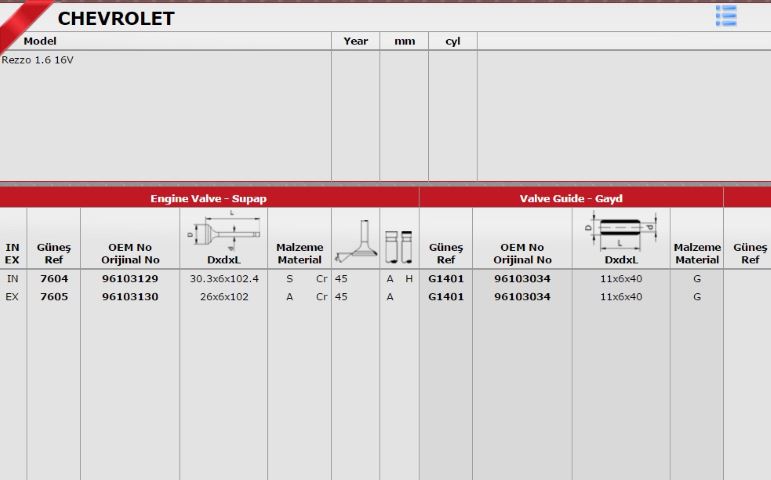The height and width of the screenshot is (480, 771).
Task: Select the Valve Guide - Gayd section header
Action: coord(571,199)
